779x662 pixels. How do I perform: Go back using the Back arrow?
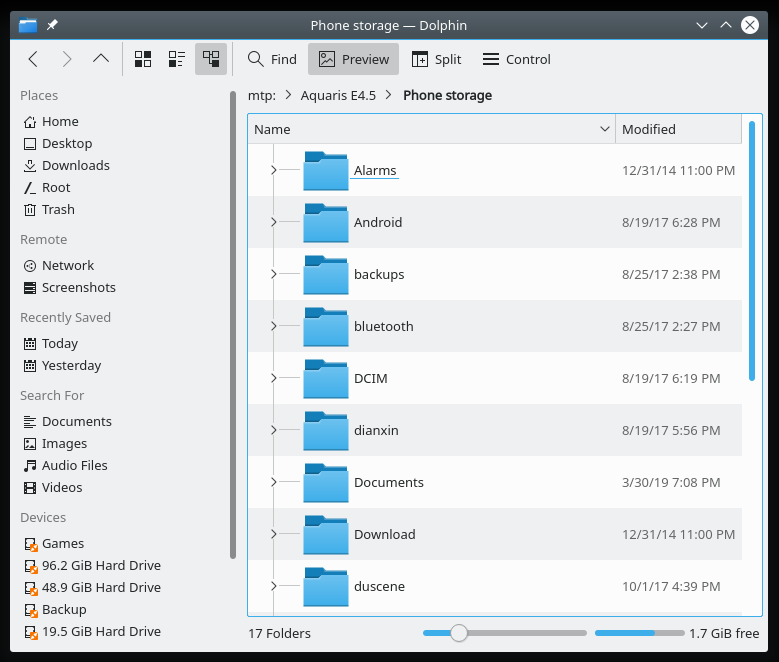pyautogui.click(x=33, y=59)
